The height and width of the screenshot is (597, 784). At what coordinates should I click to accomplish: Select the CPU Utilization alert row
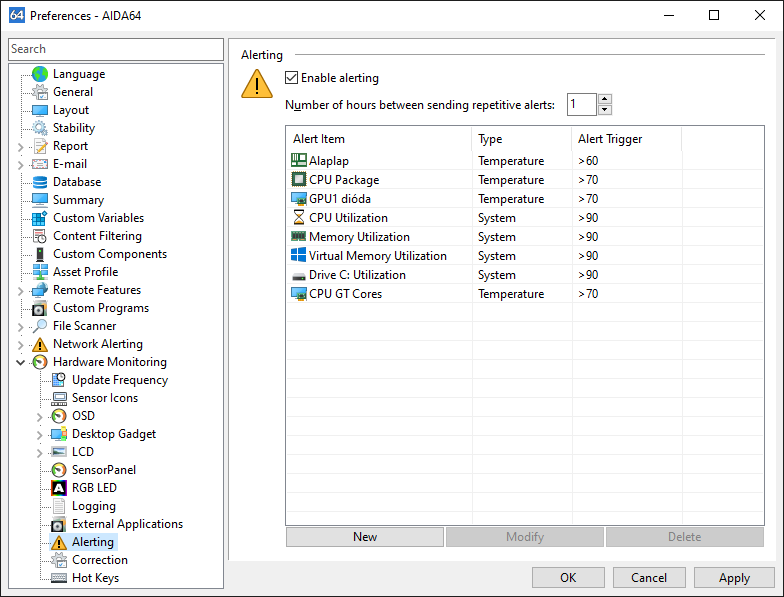(525, 218)
